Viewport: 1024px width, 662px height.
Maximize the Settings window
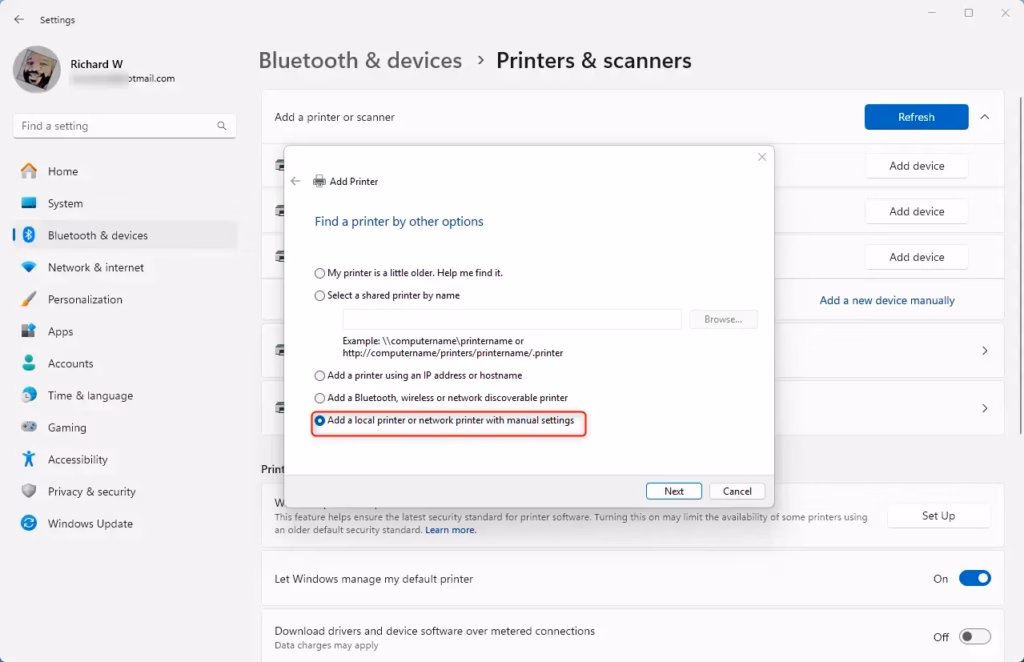[968, 13]
